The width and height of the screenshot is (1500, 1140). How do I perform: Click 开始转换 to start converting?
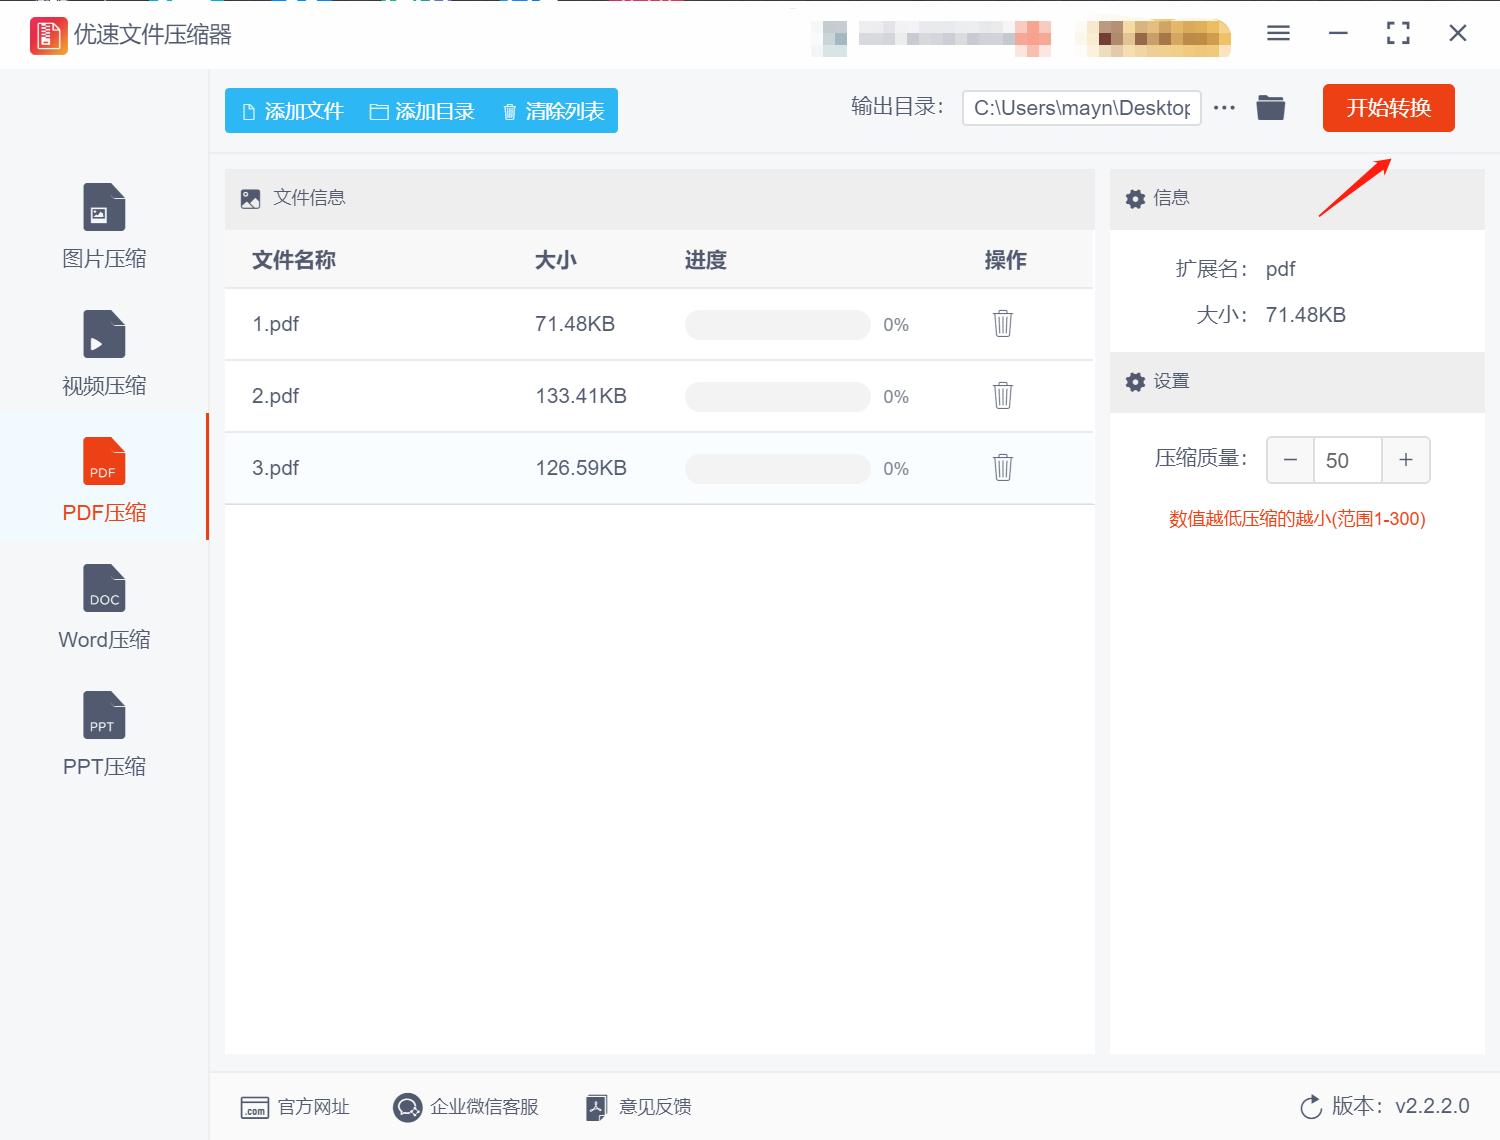point(1389,108)
